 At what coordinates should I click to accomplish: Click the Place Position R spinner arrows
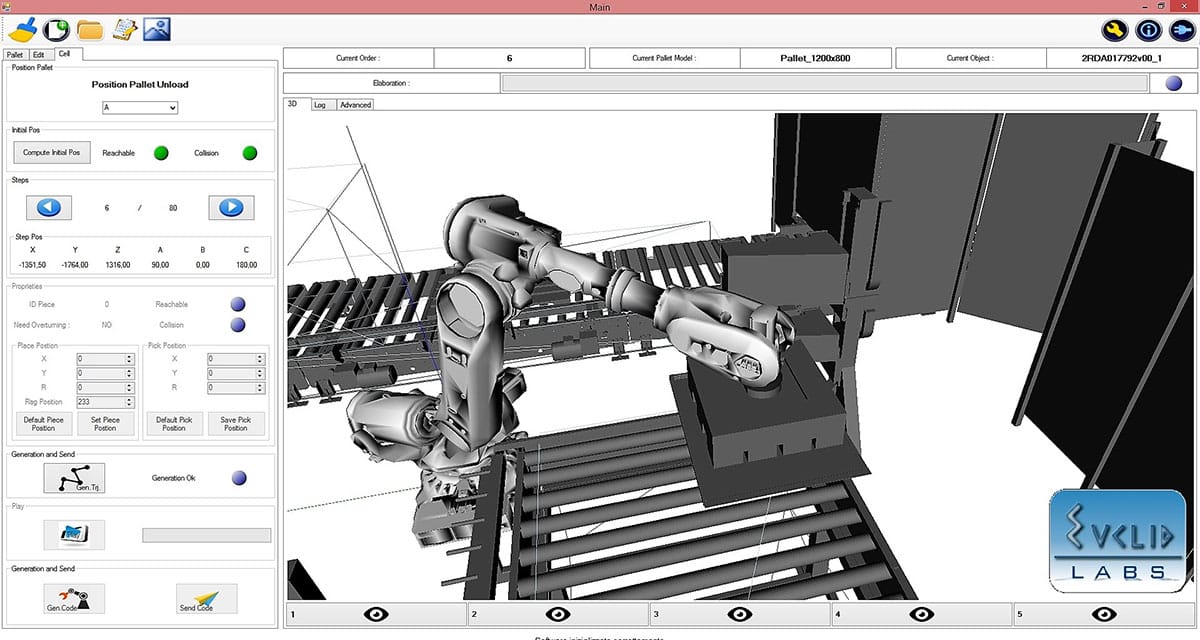point(130,387)
